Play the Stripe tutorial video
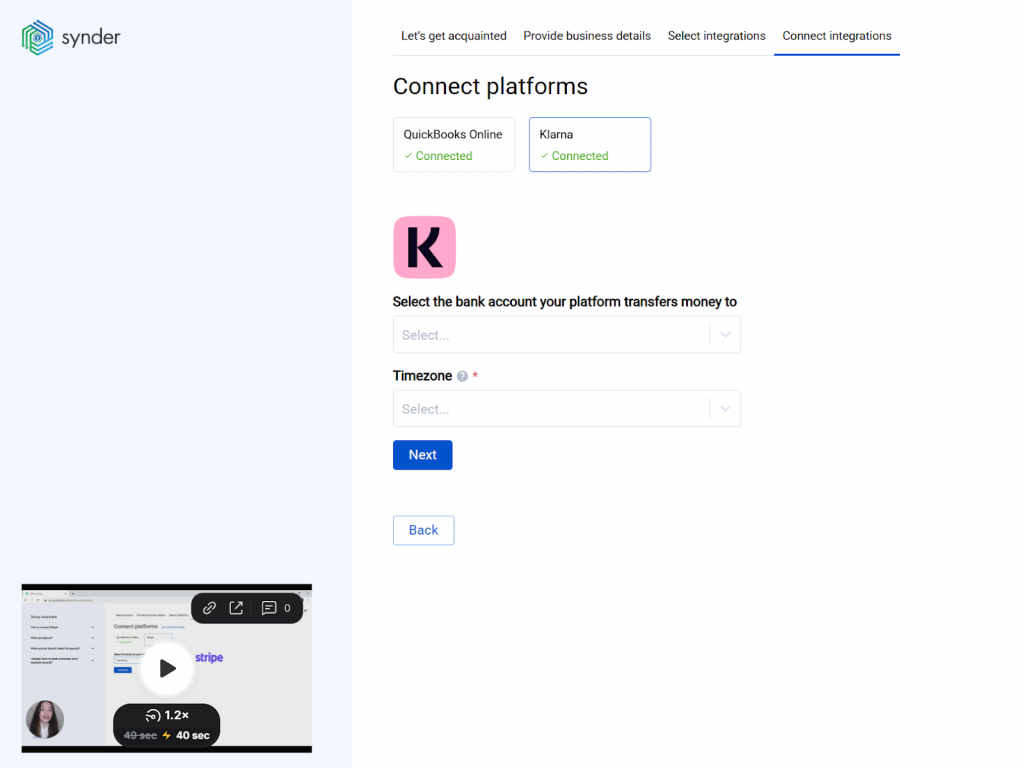 coord(167,668)
